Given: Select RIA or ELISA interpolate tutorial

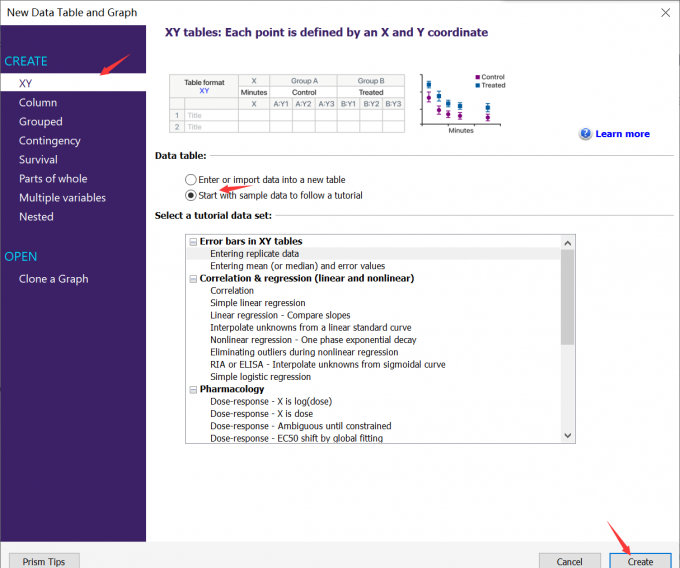Looking at the screenshot, I should coord(328,364).
